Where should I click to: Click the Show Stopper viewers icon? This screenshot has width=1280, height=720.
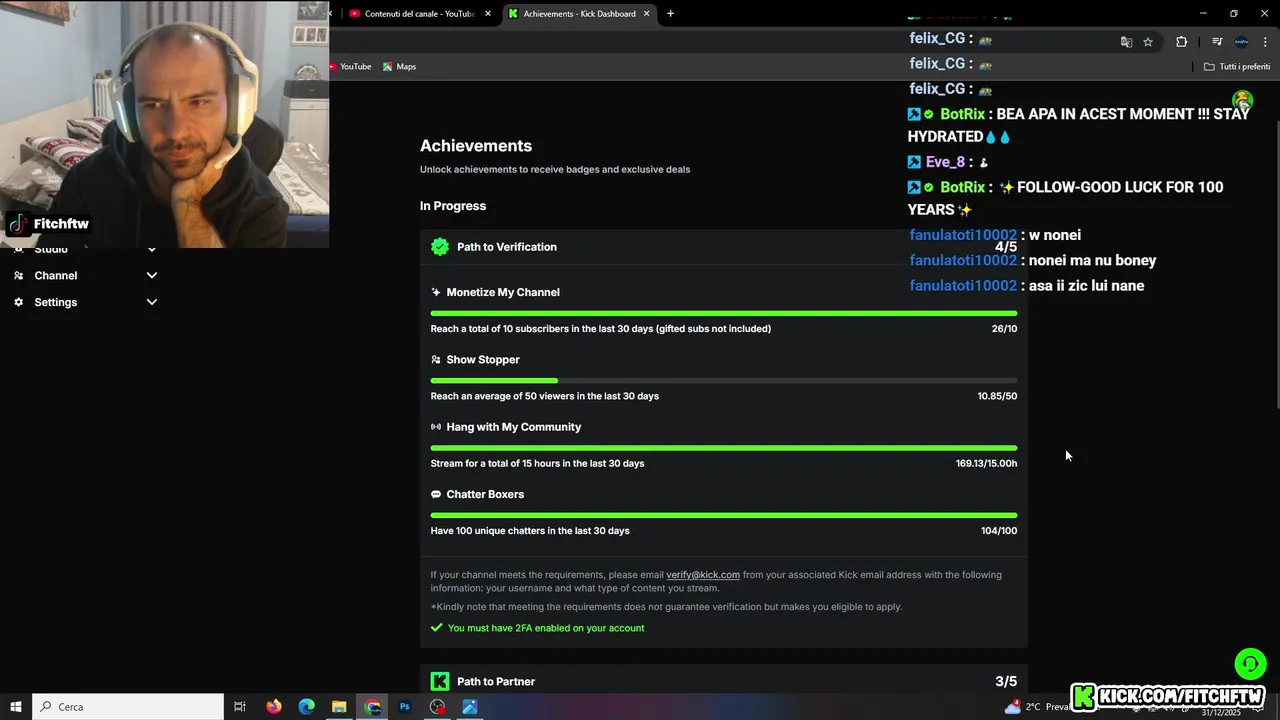click(436, 359)
